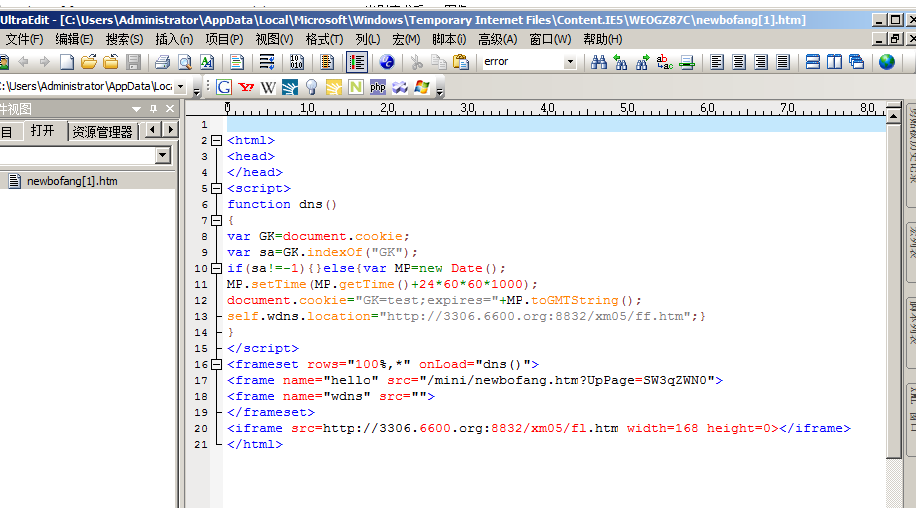This screenshot has width=916, height=508.
Task: Click the globe view-in-browser icon
Action: coord(887,62)
